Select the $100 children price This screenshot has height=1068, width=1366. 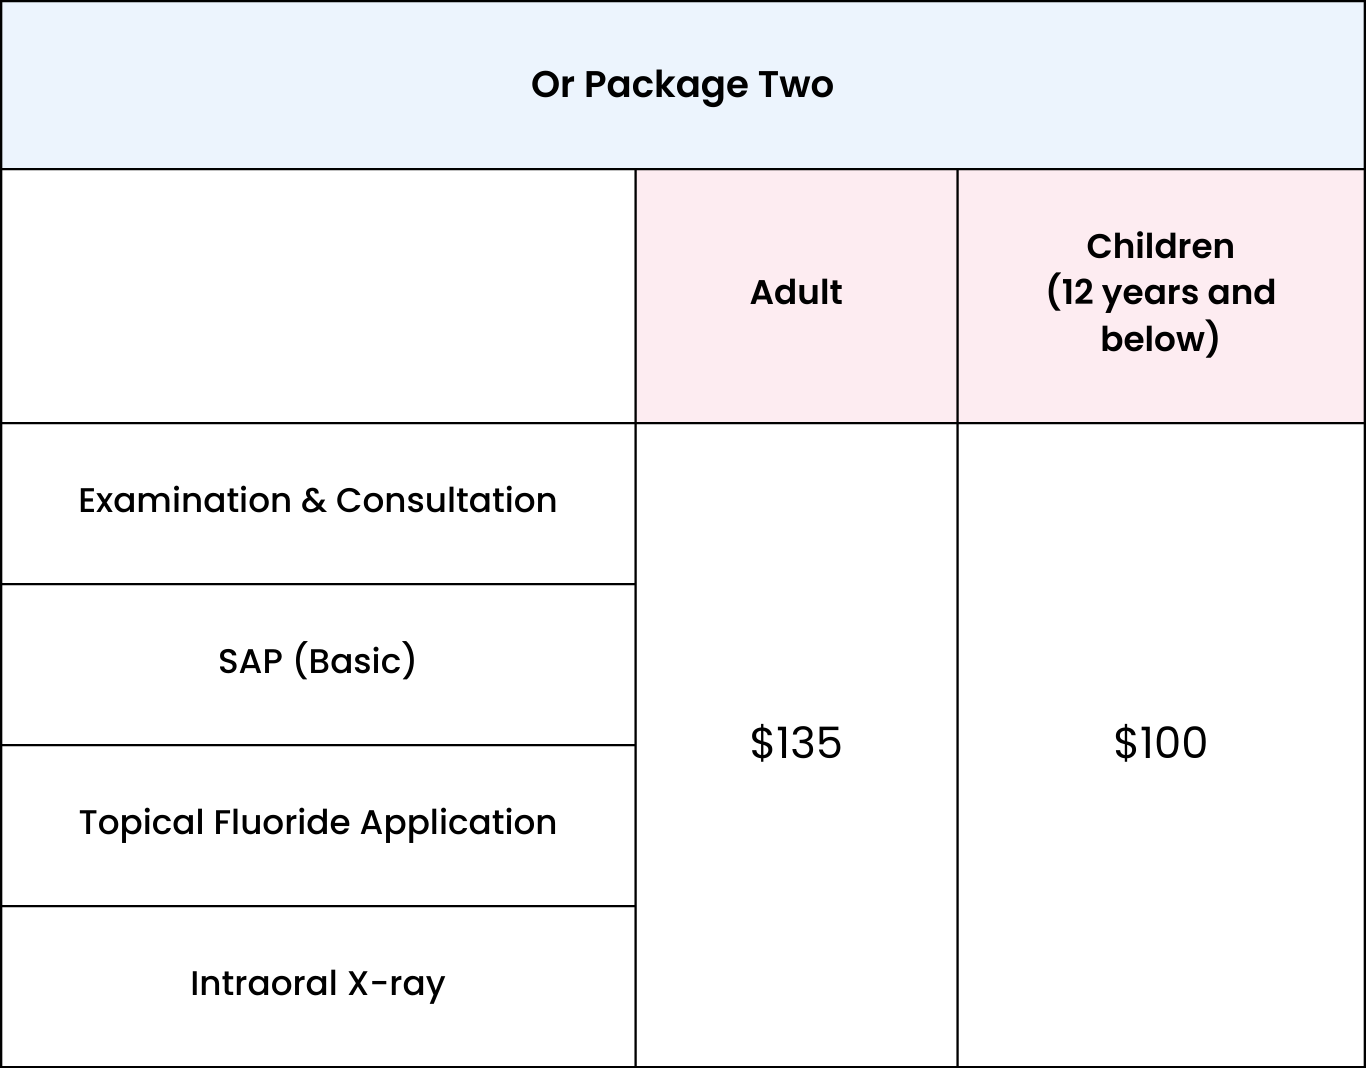[1160, 743]
